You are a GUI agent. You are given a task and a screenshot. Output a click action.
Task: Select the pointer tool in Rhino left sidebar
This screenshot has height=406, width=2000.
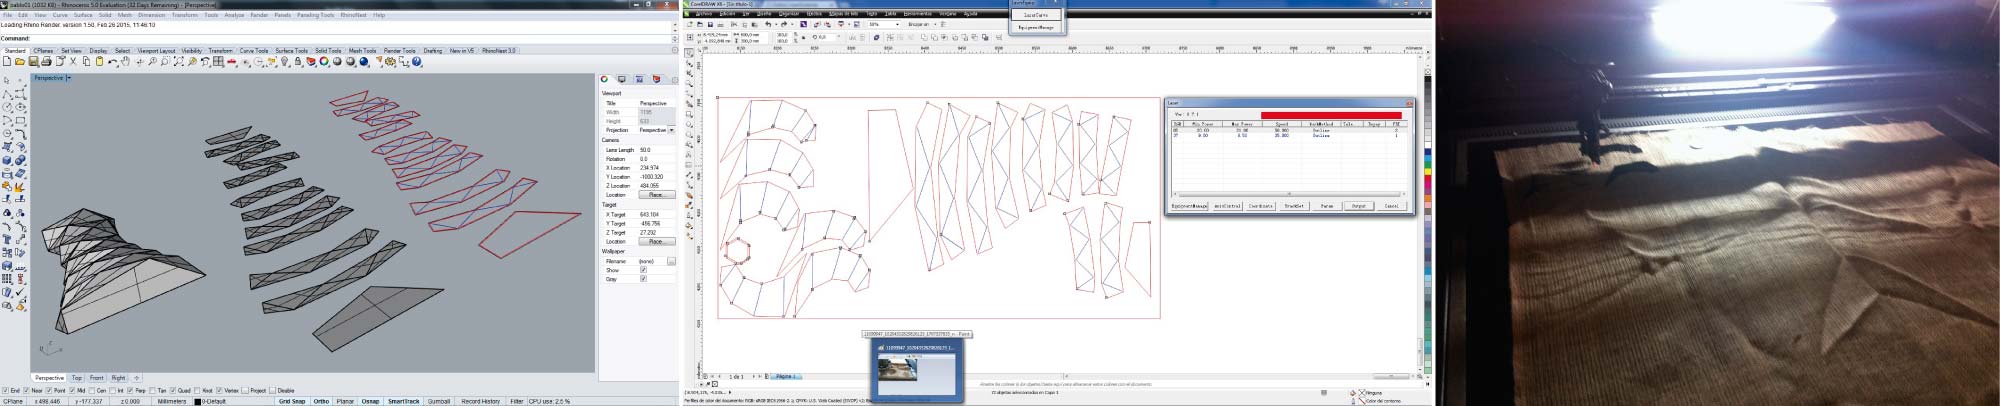coord(6,80)
